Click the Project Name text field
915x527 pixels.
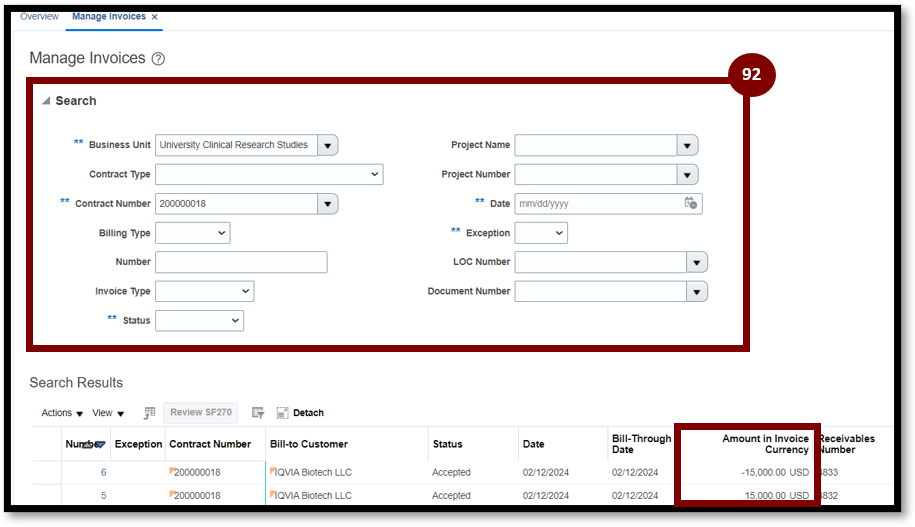click(x=596, y=145)
